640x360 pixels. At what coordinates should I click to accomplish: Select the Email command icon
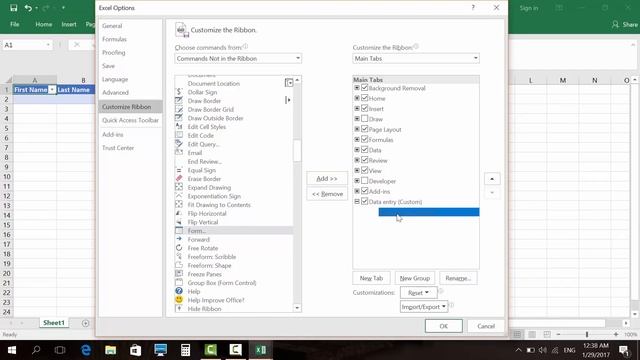tap(179, 153)
